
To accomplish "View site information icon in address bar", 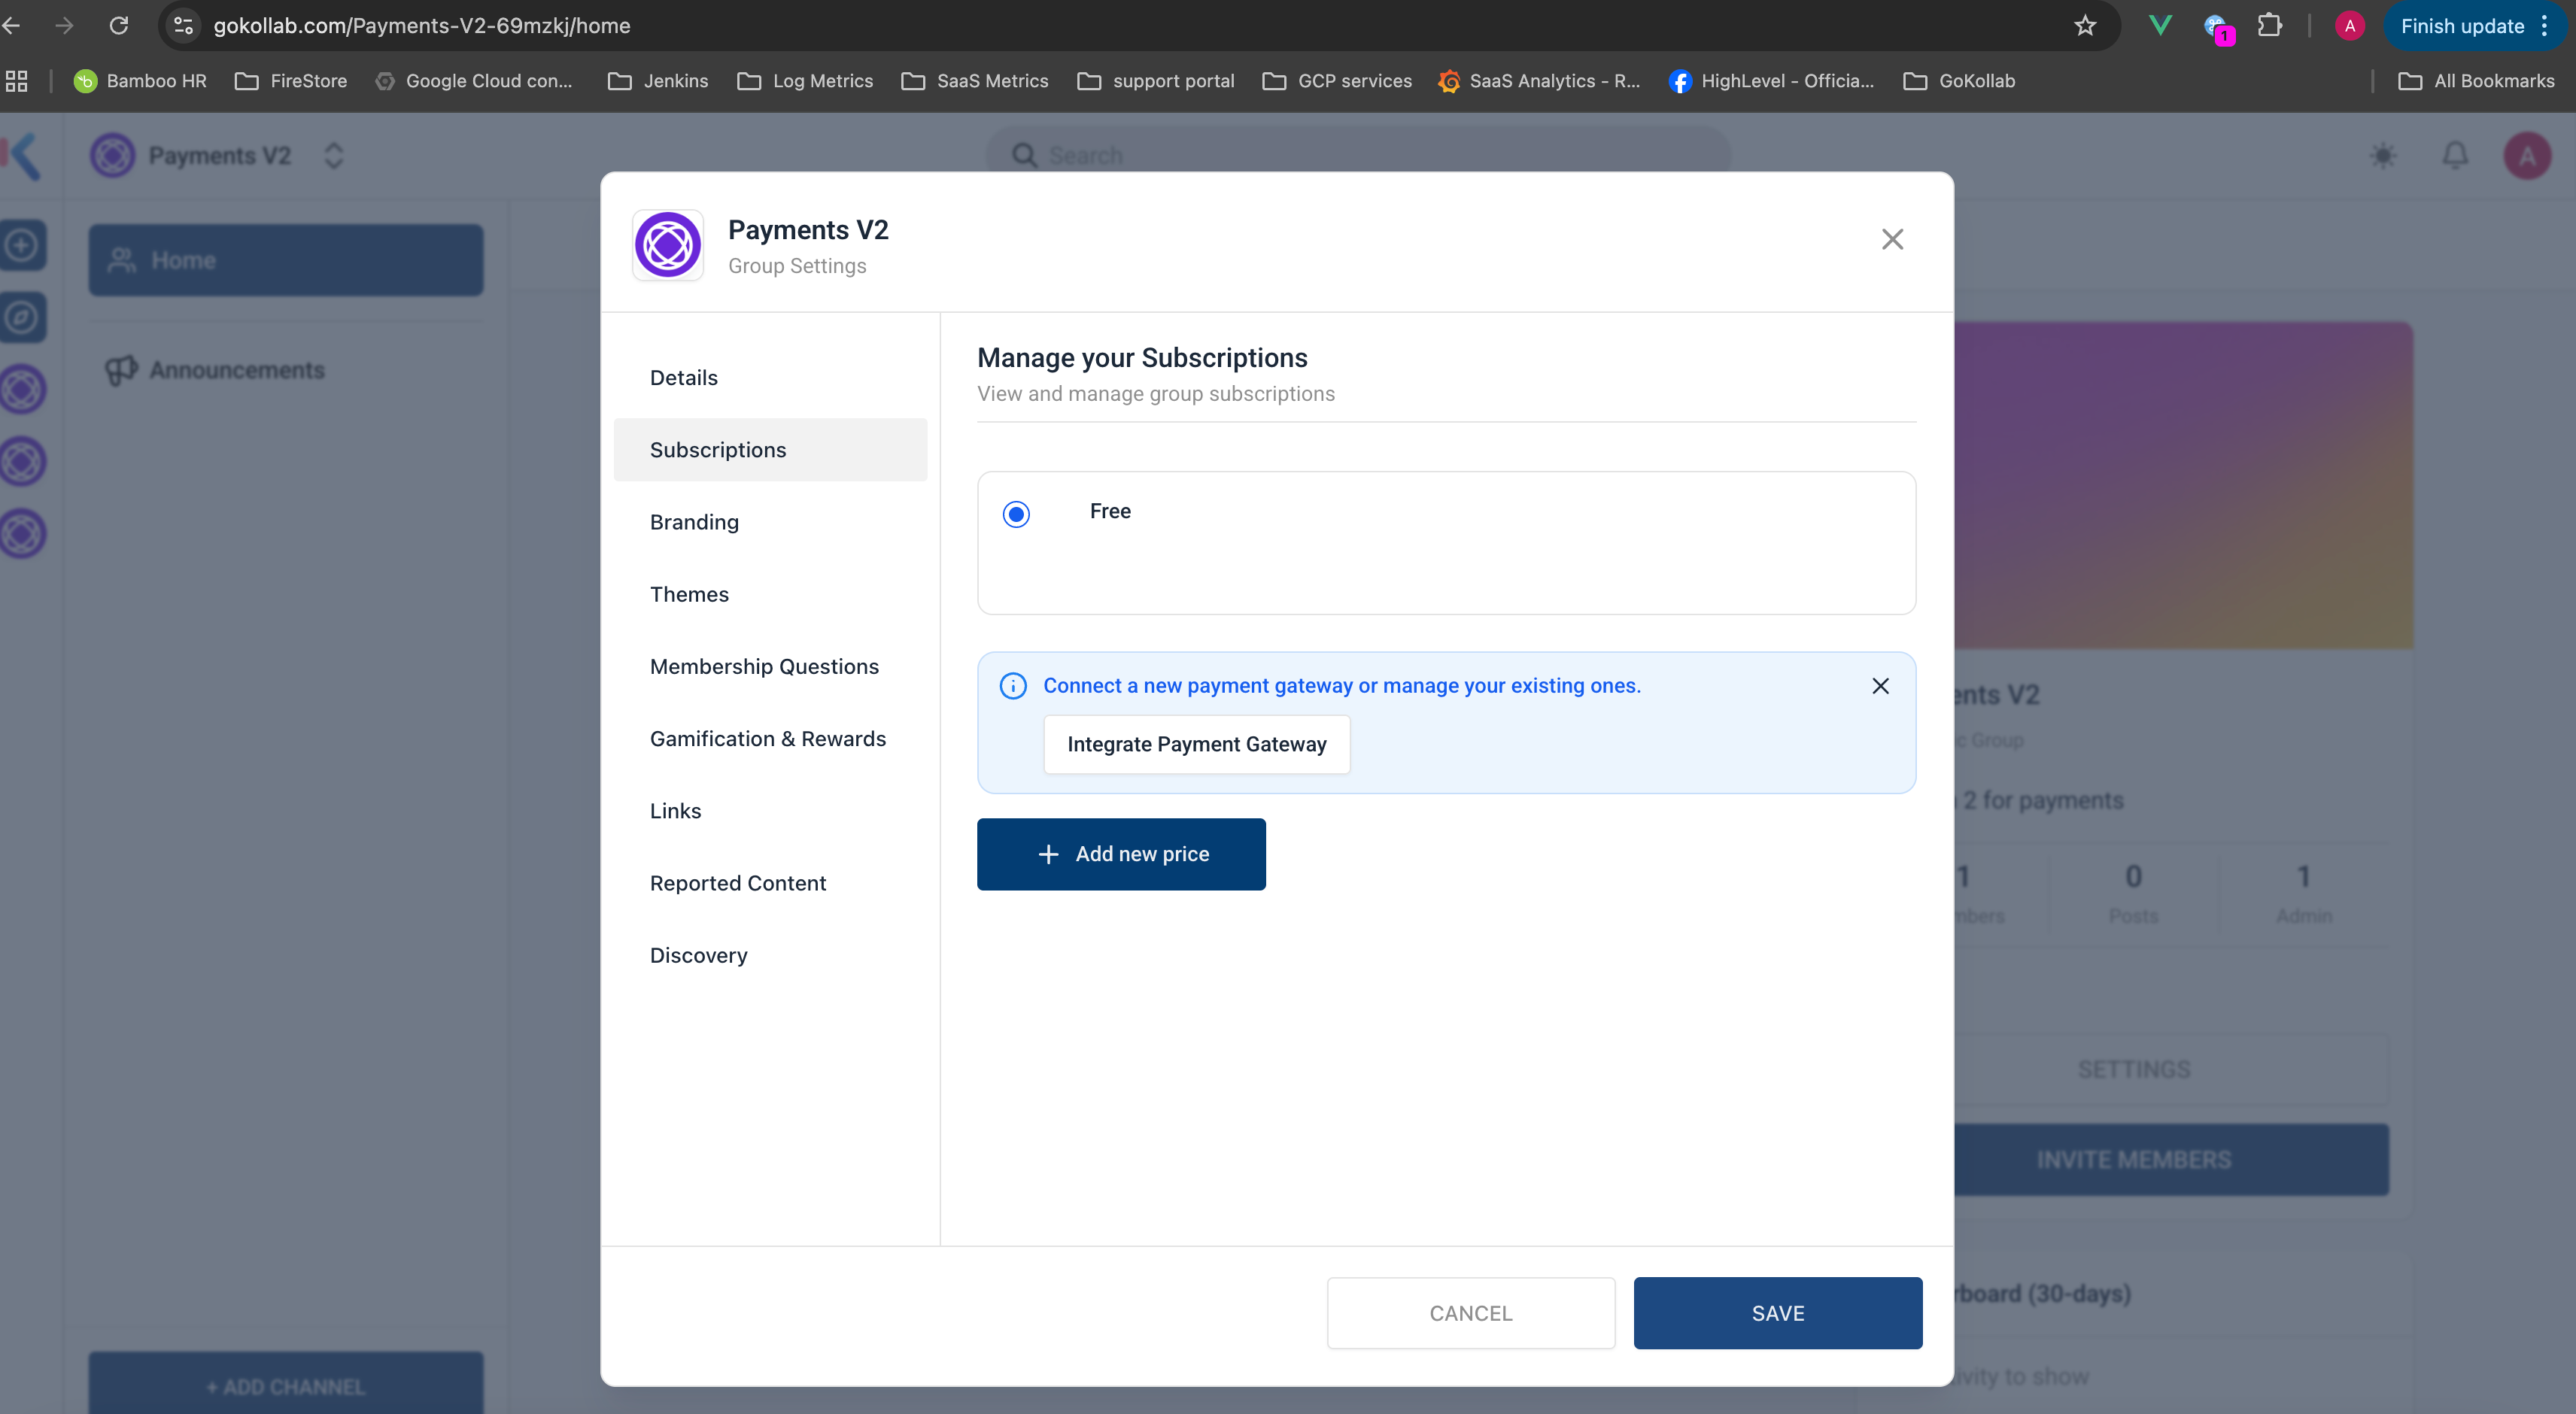I will click(x=183, y=26).
